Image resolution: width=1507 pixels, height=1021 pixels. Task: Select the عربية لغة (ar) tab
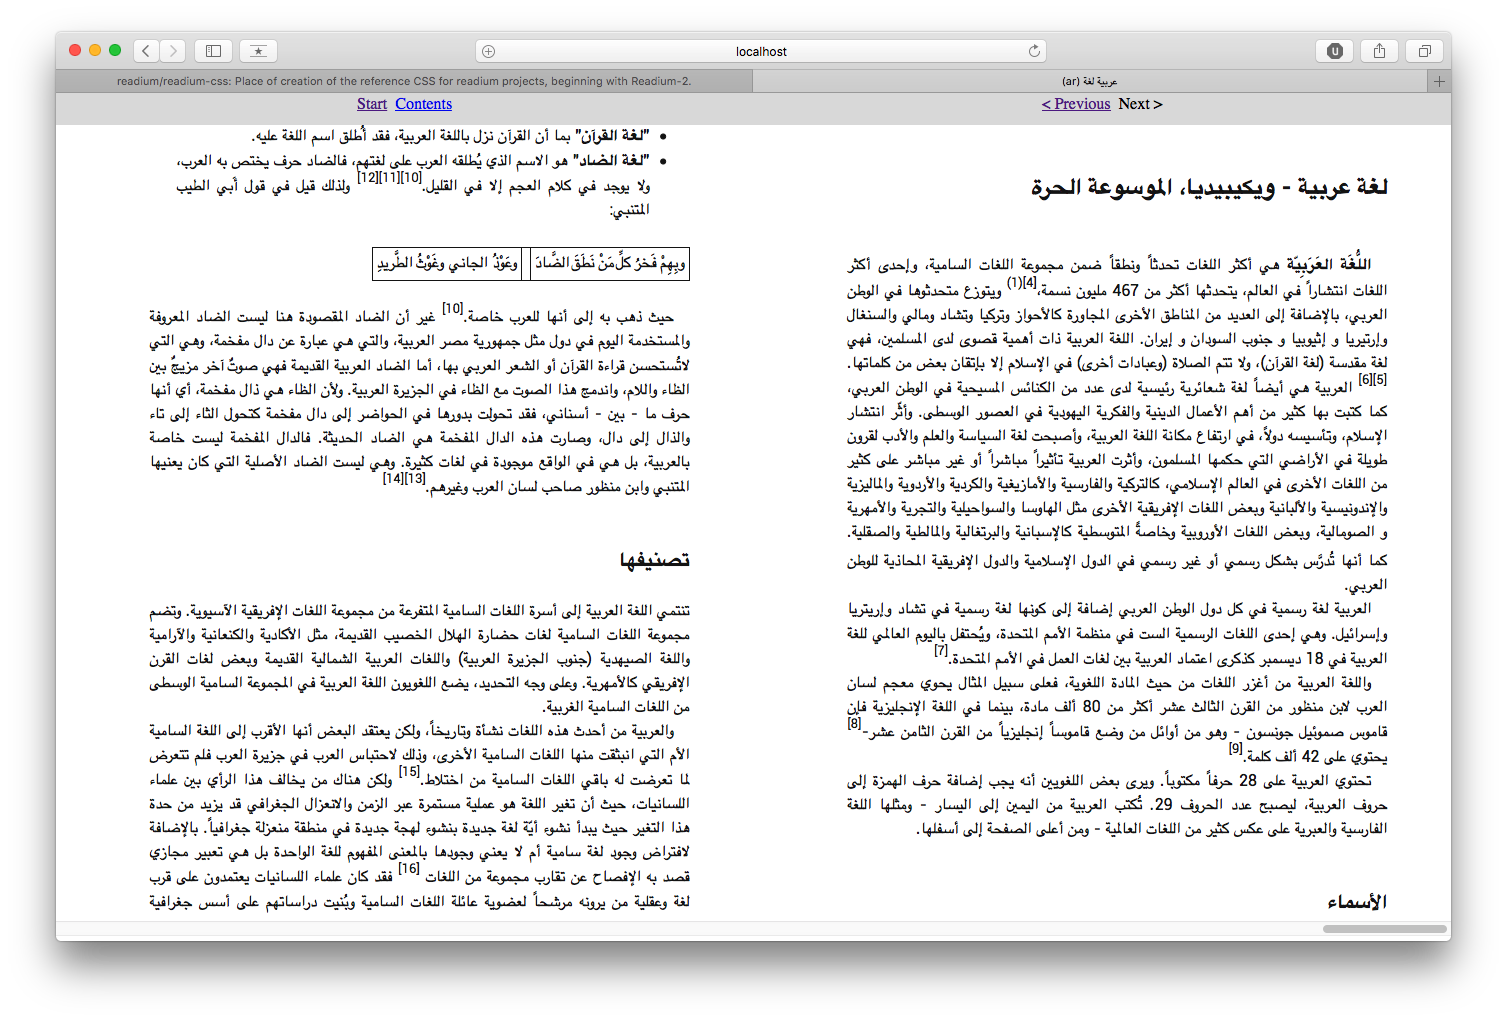(x=1089, y=81)
